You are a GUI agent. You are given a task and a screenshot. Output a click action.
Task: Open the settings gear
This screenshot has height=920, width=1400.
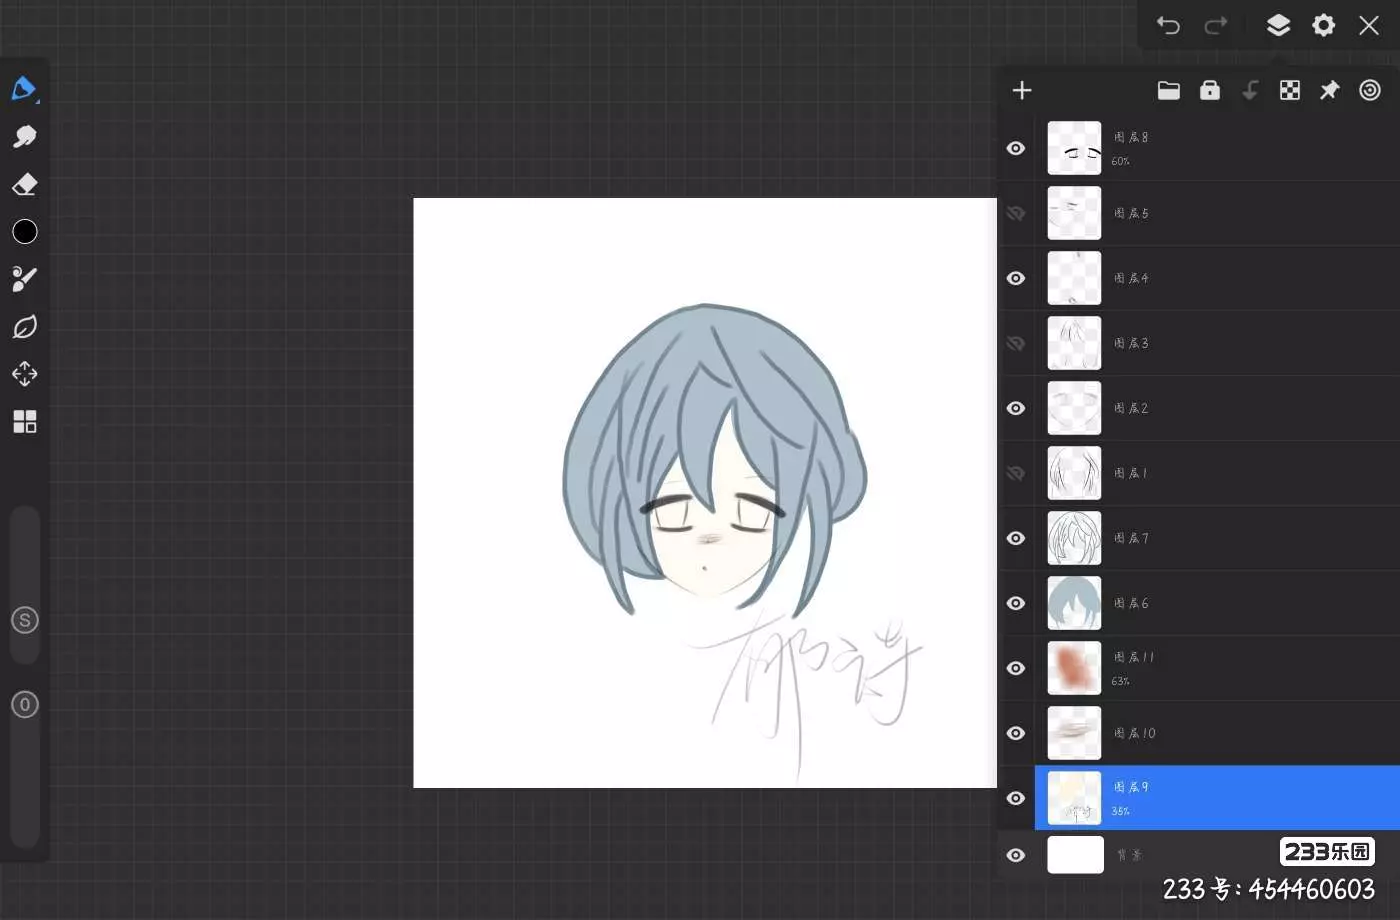[x=1323, y=25]
